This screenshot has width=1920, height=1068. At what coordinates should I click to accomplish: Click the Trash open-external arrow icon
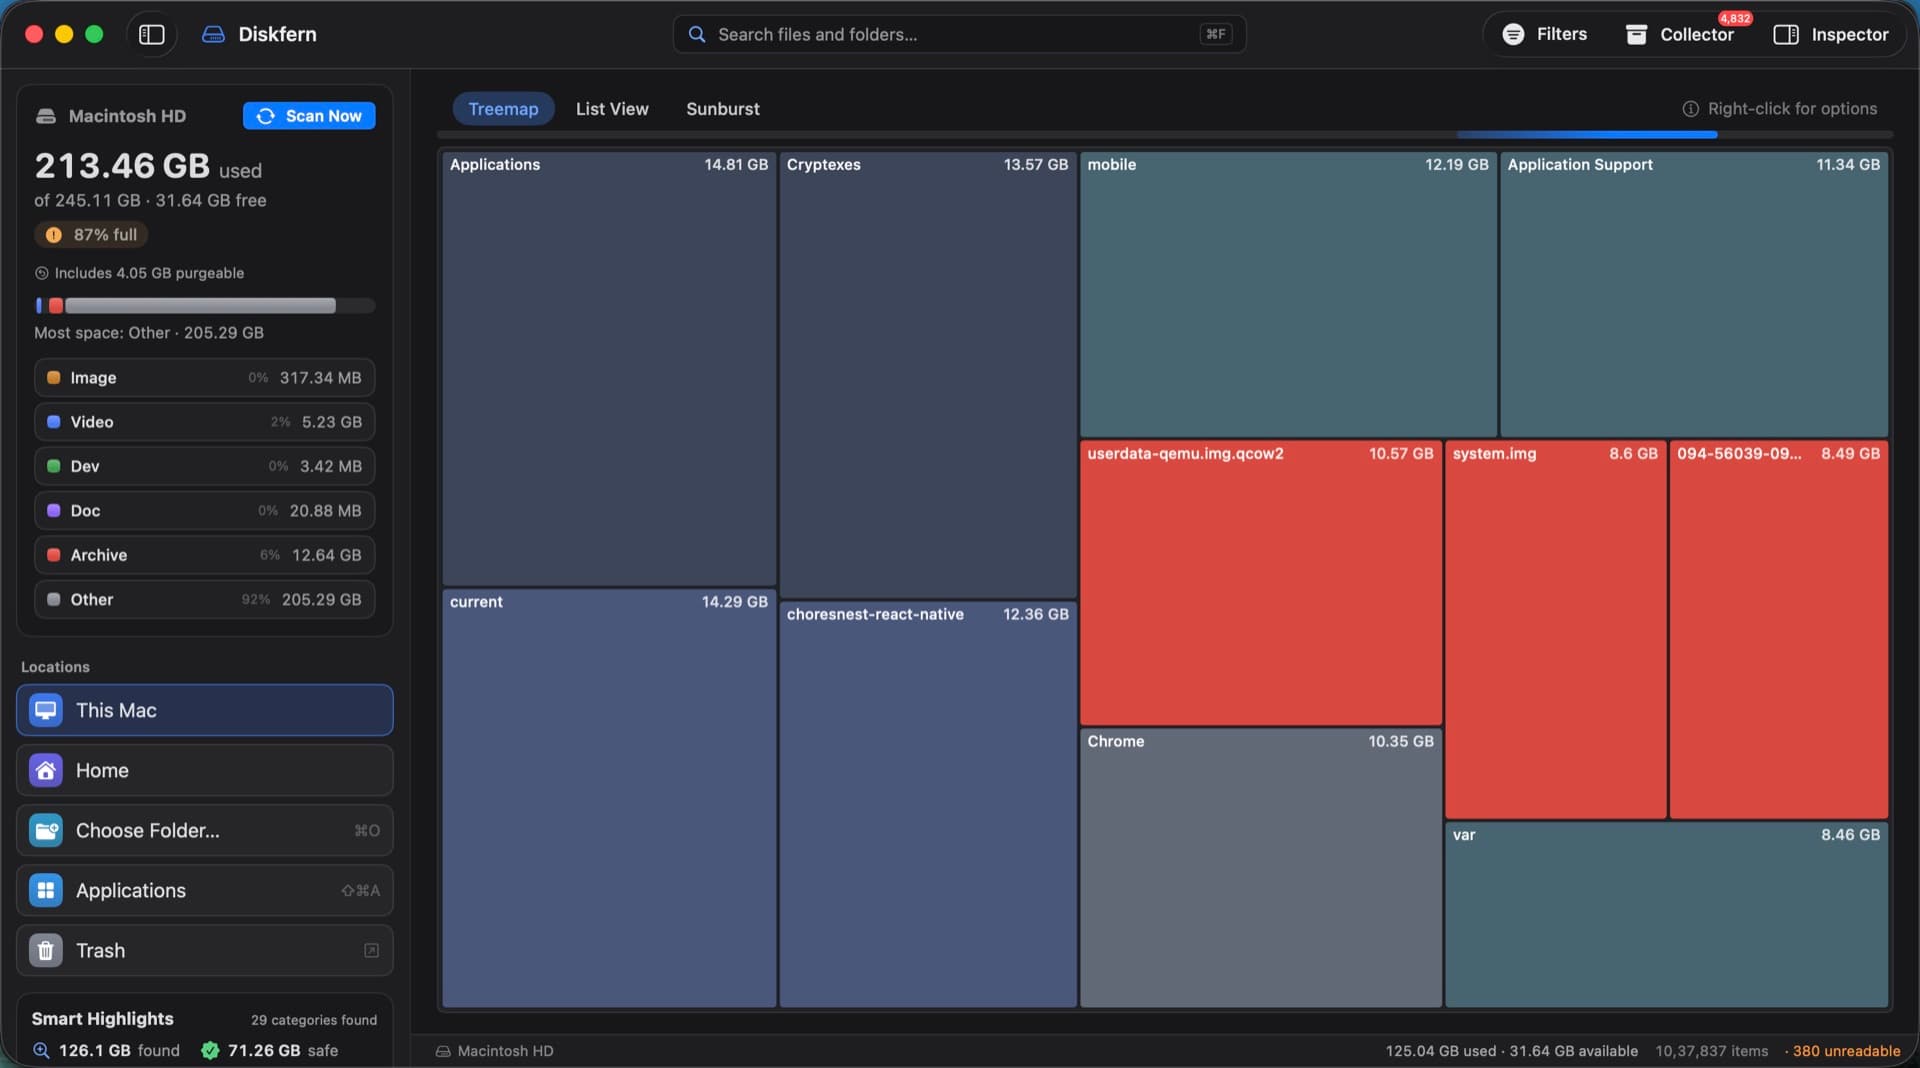click(x=371, y=950)
